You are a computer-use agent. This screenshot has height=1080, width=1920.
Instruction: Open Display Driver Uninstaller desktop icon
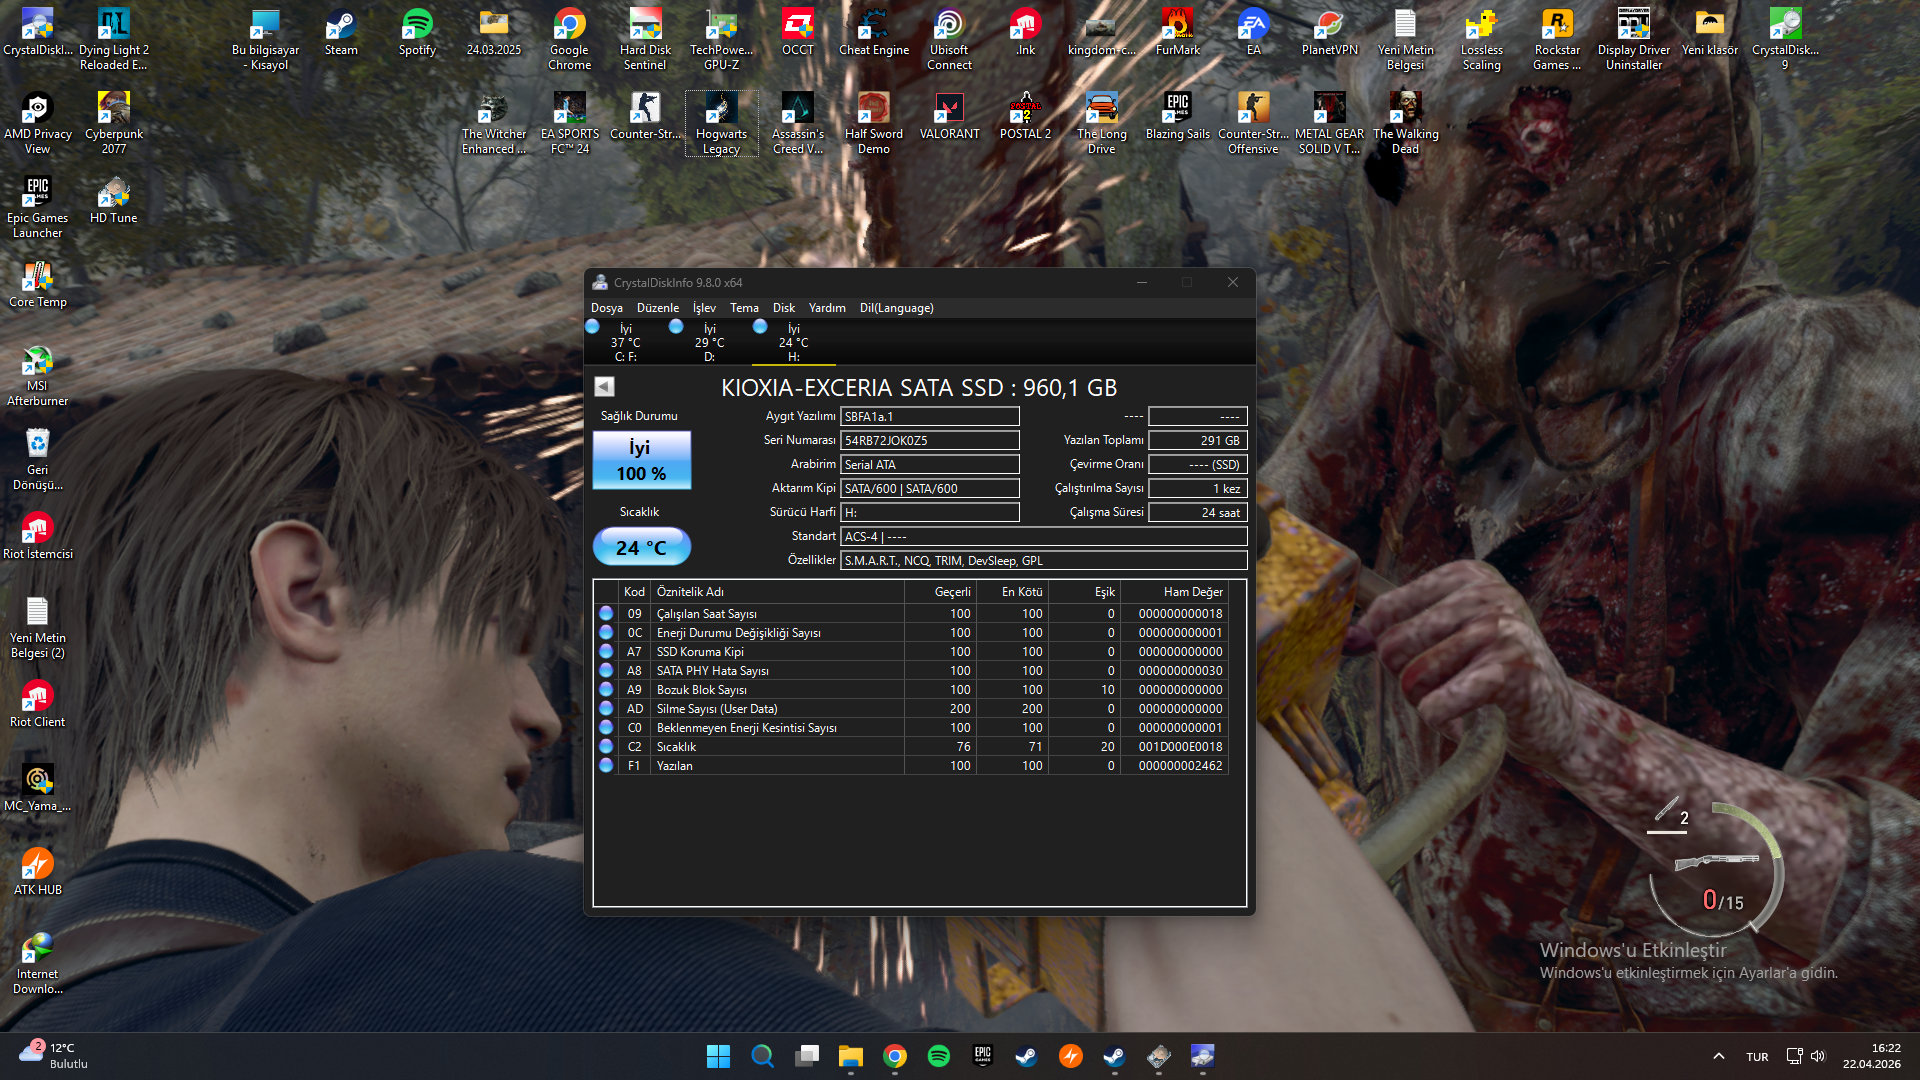pos(1633,40)
